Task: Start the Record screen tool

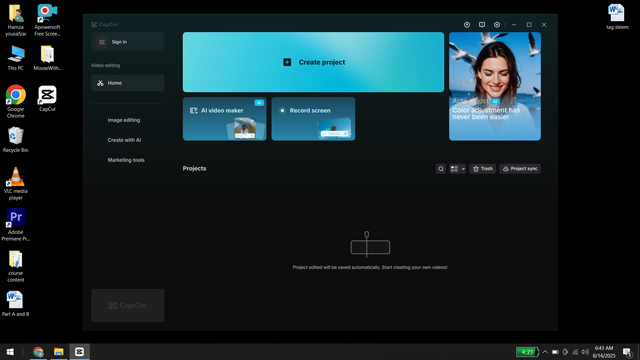Action: pos(313,119)
